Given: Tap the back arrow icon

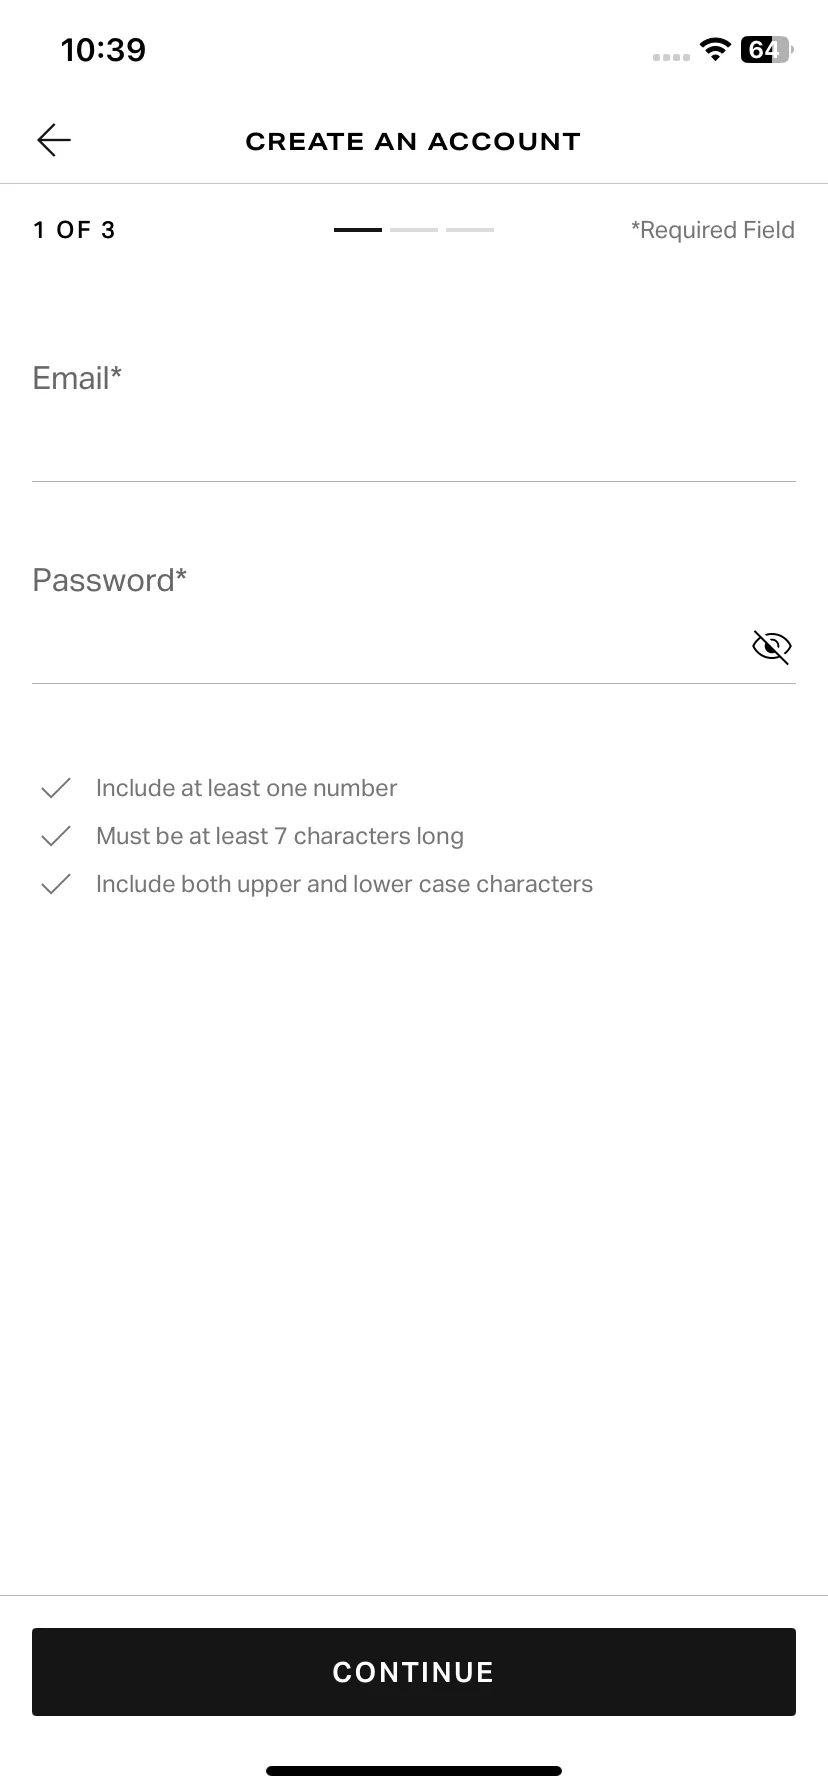Looking at the screenshot, I should tap(54, 140).
